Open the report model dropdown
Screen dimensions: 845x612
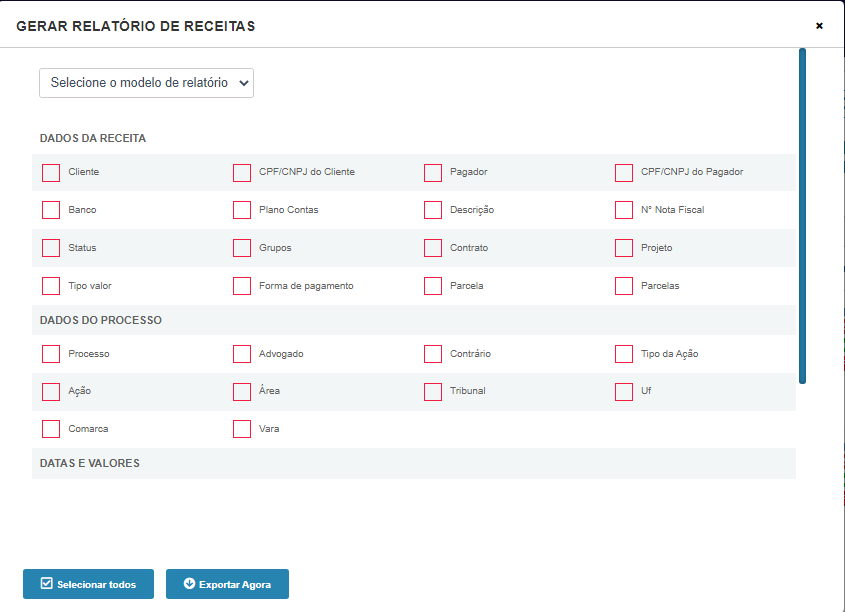point(146,83)
